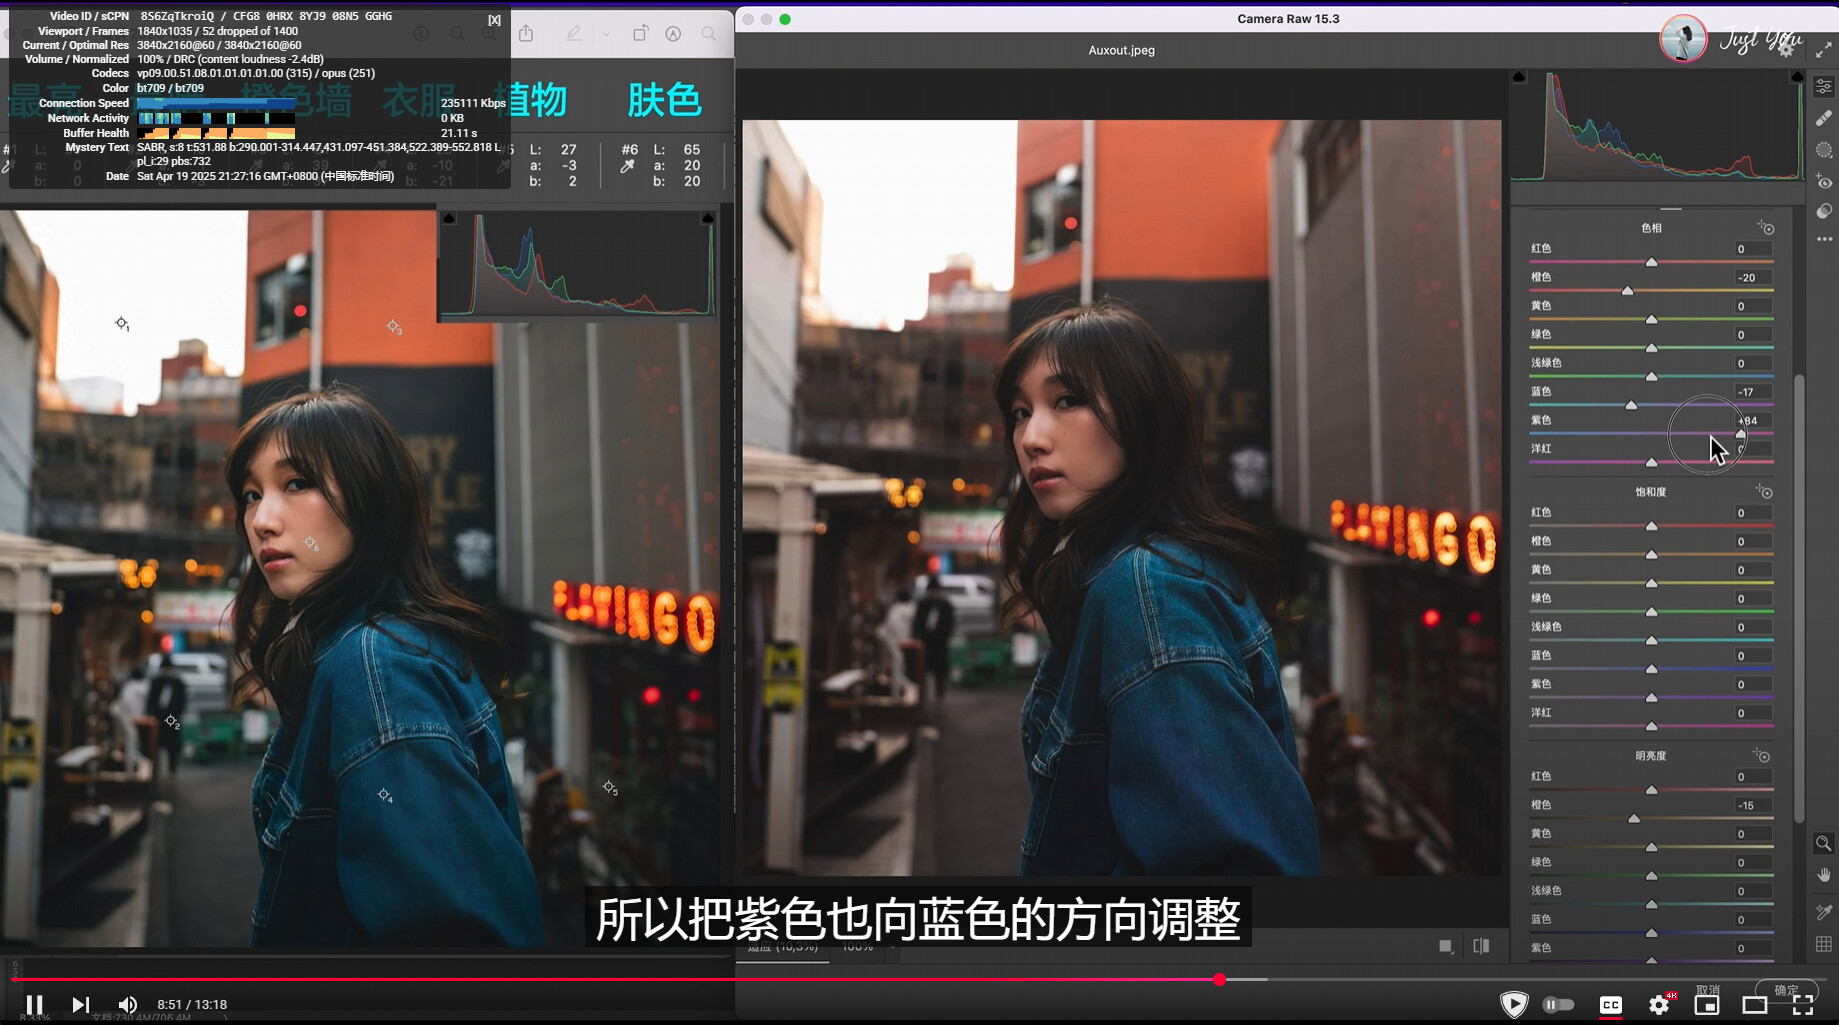Image resolution: width=1839 pixels, height=1025 pixels.
Task: Click the hue 橙色 value field showing -20
Action: (1752, 278)
